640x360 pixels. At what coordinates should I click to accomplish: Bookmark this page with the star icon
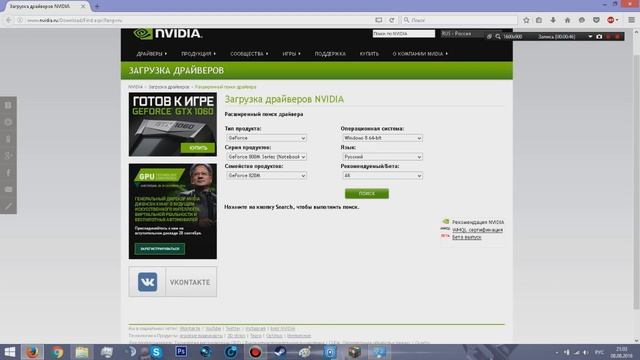[526, 20]
